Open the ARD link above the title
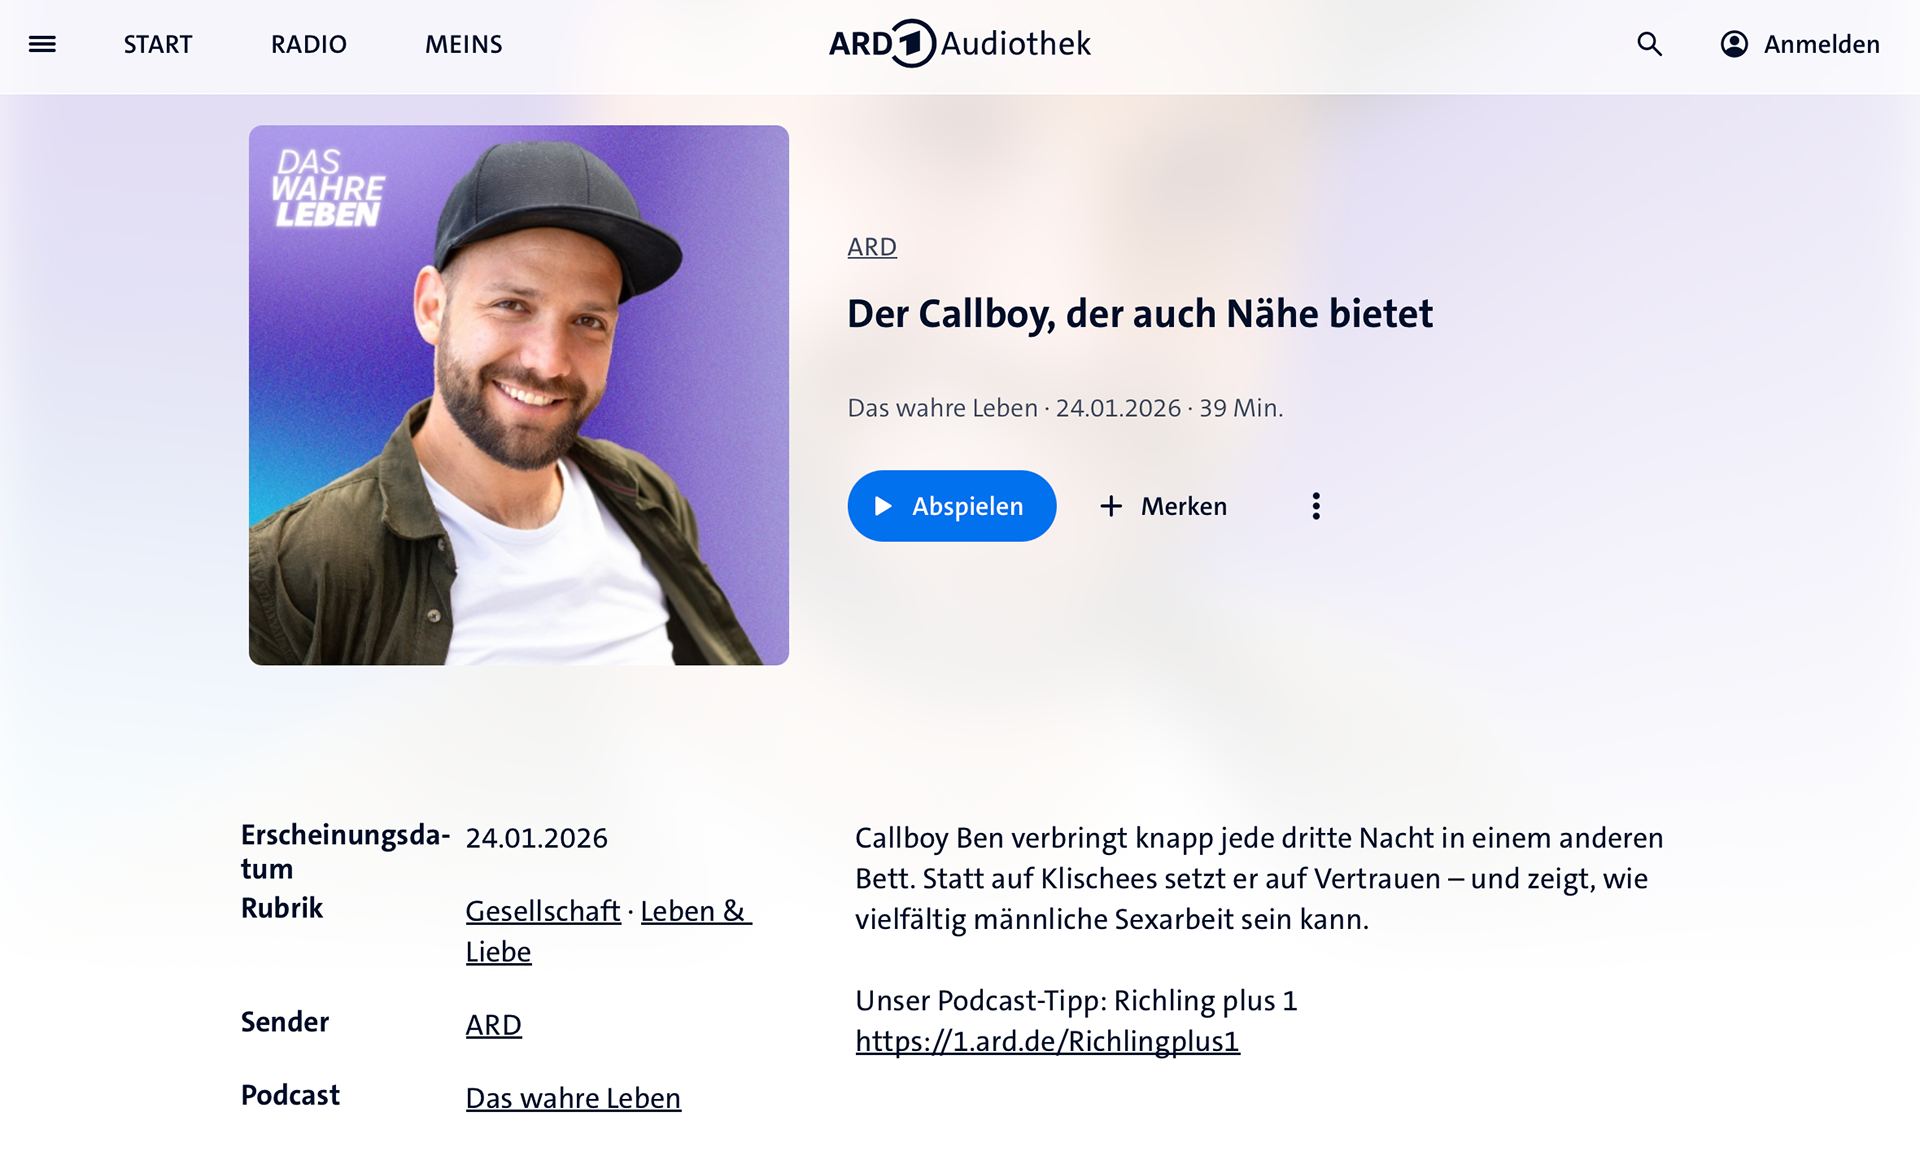 [872, 247]
